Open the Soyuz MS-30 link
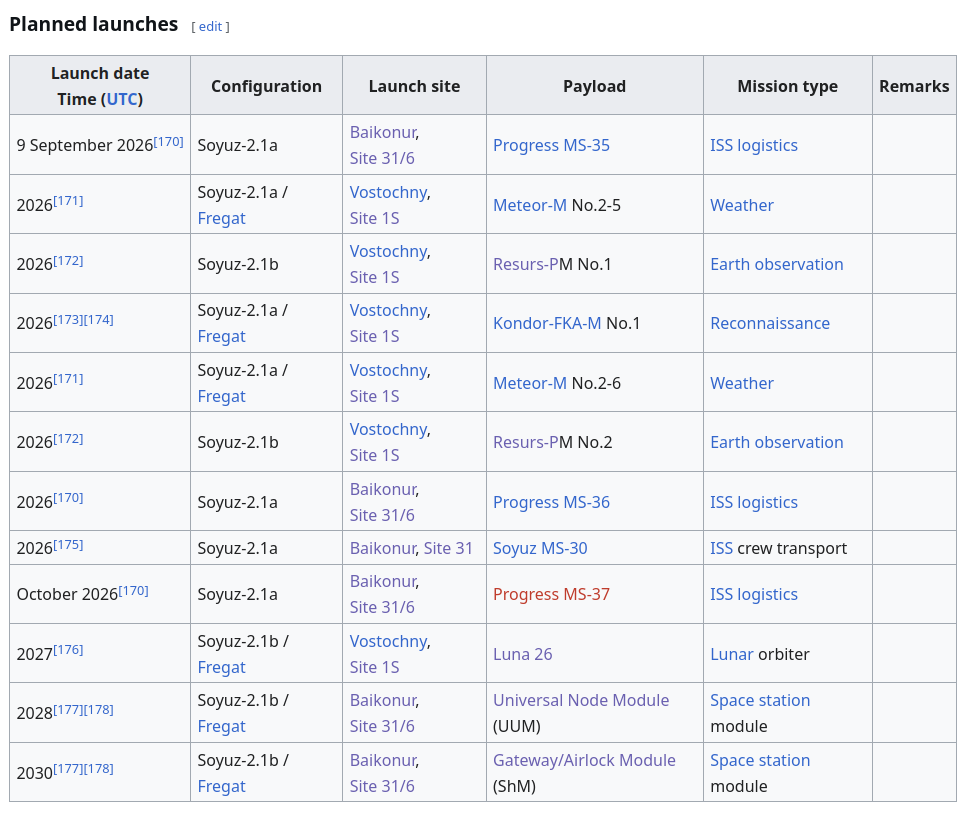This screenshot has height=822, width=976. [540, 548]
